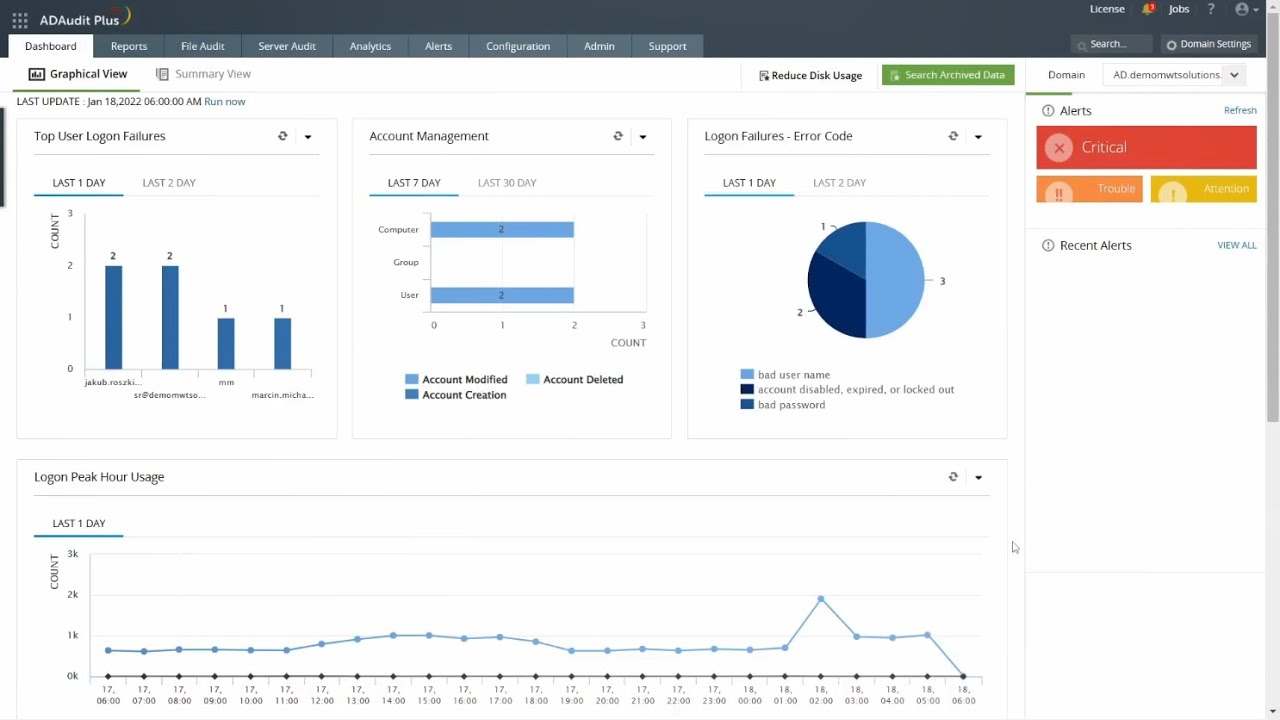The width and height of the screenshot is (1280, 720).
Task: Open the help question mark icon
Action: click(1211, 9)
